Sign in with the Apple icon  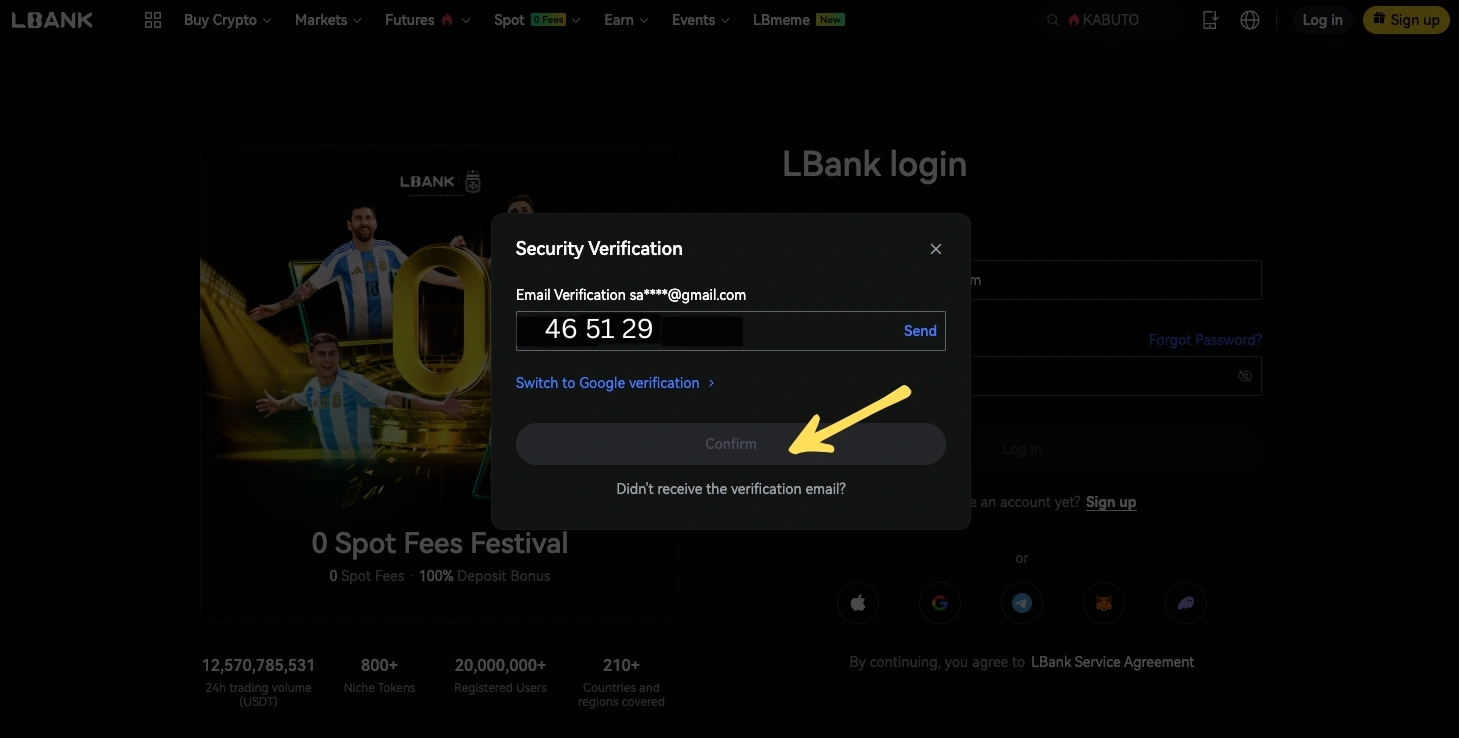858,603
